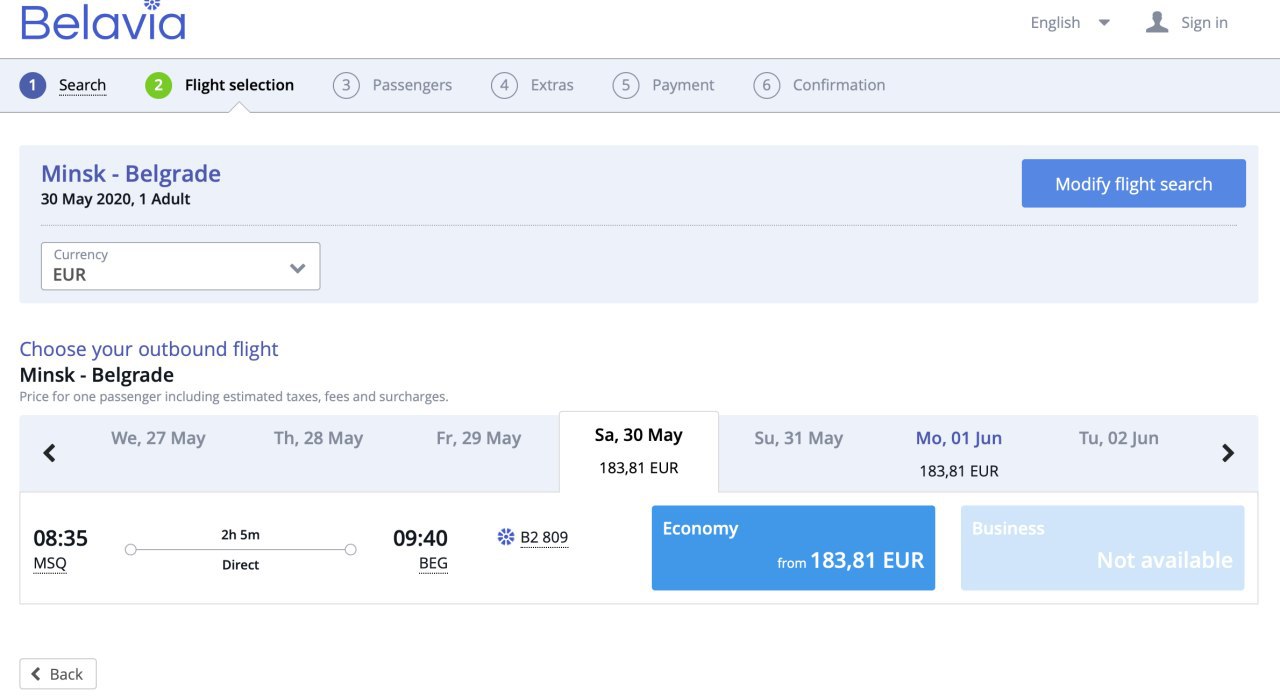
Task: Select Fr, 29 May date
Action: 478,438
